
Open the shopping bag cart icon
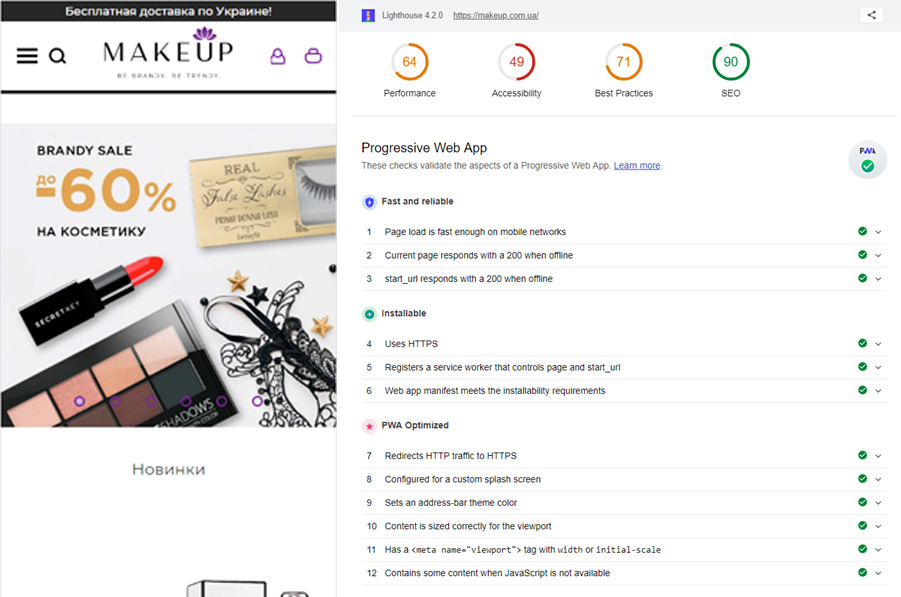313,56
